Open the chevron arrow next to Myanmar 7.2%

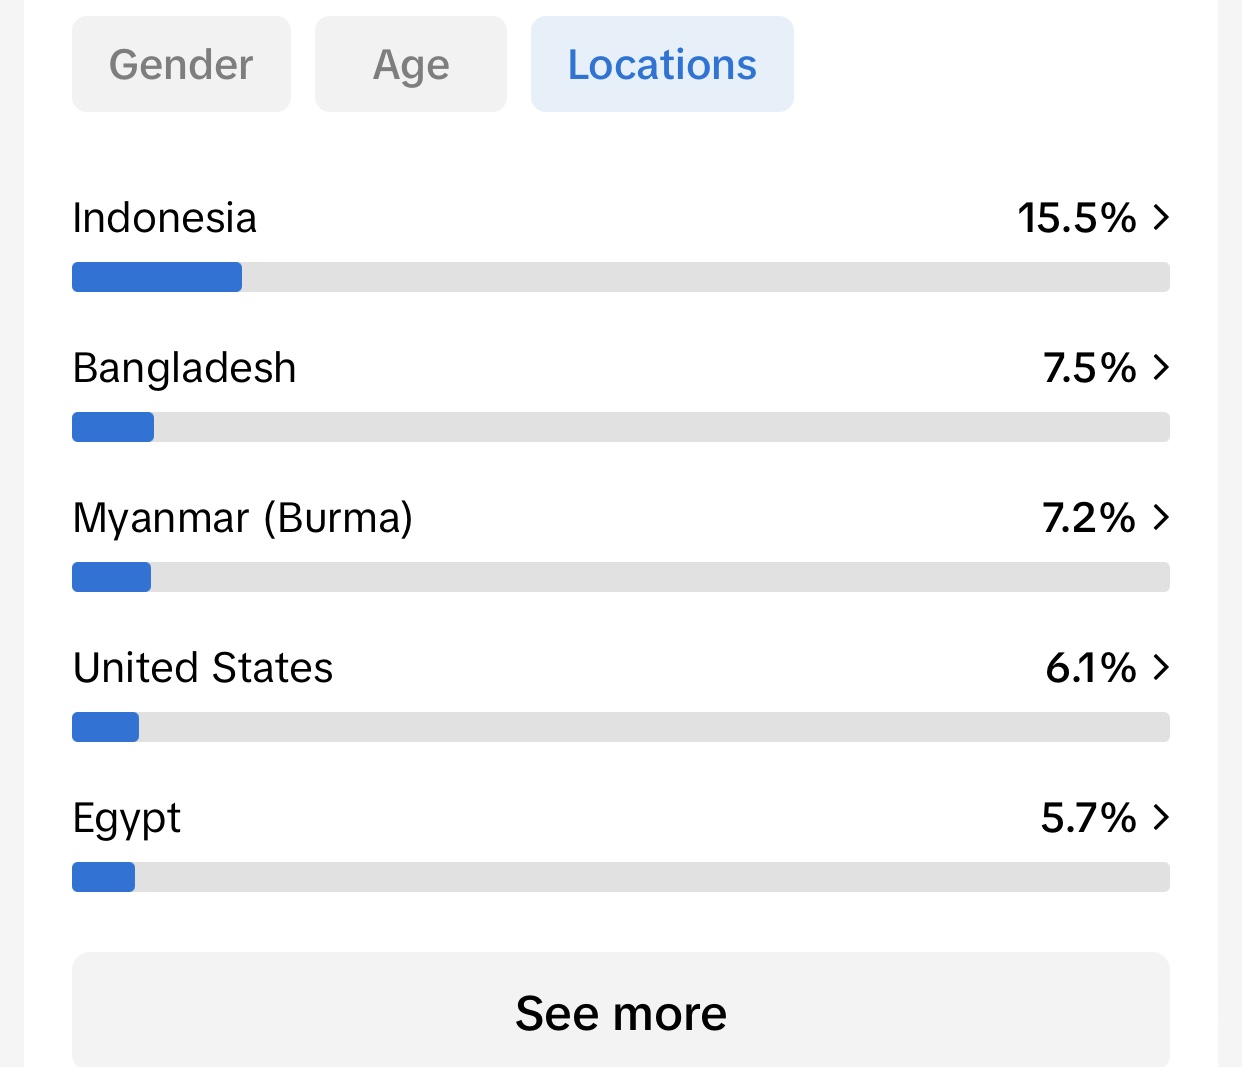(x=1161, y=517)
